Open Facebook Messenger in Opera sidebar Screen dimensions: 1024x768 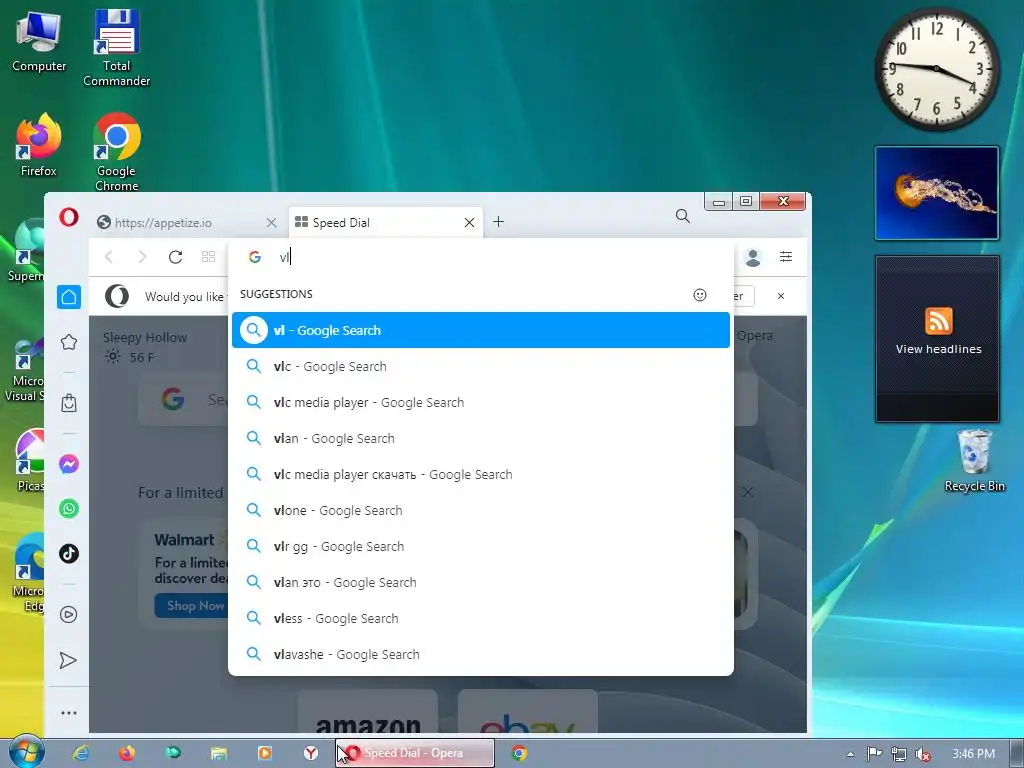point(69,464)
